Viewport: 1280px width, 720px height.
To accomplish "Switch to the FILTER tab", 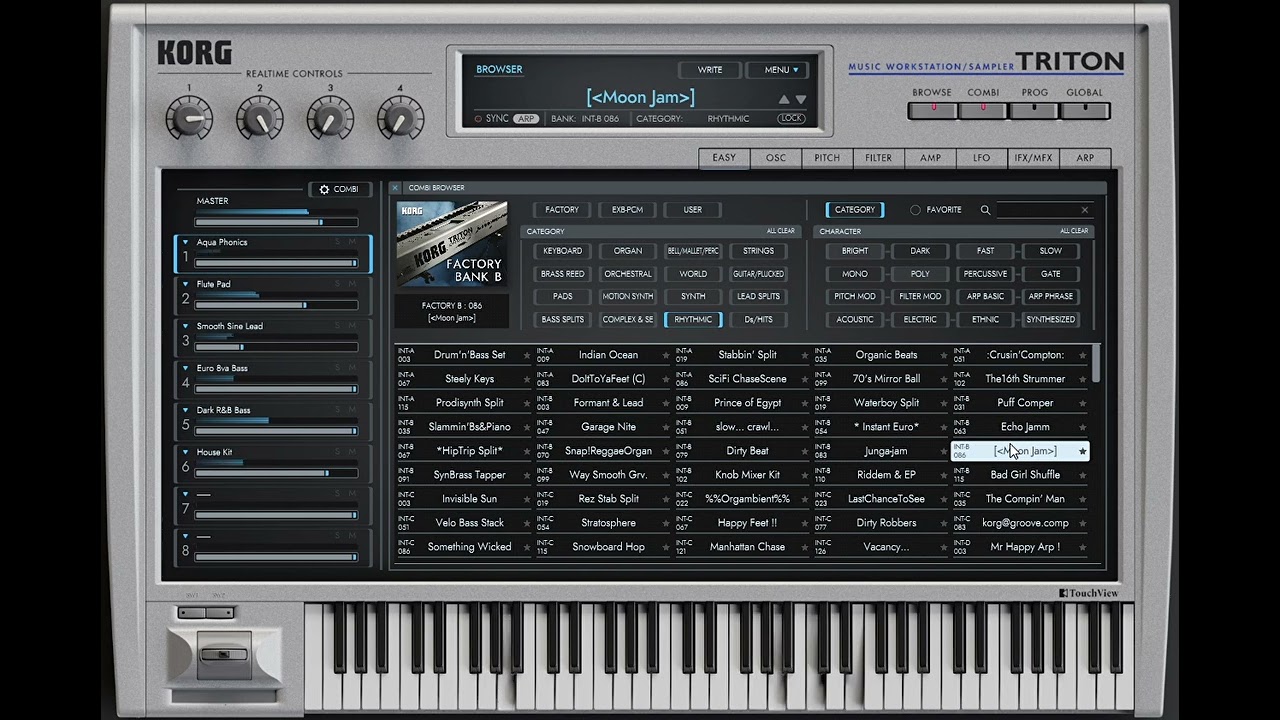I will pos(879,158).
